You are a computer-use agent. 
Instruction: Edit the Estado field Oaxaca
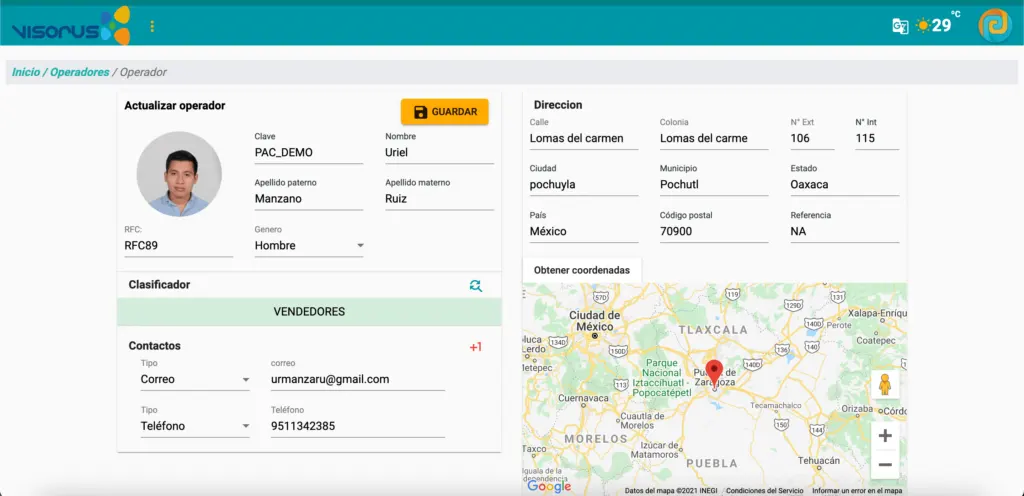click(x=844, y=185)
